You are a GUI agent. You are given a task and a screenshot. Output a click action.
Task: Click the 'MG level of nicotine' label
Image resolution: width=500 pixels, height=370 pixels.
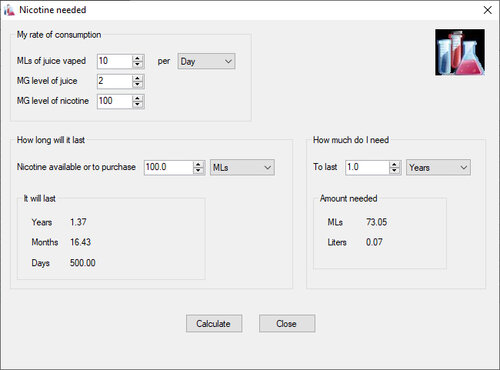coord(53,101)
